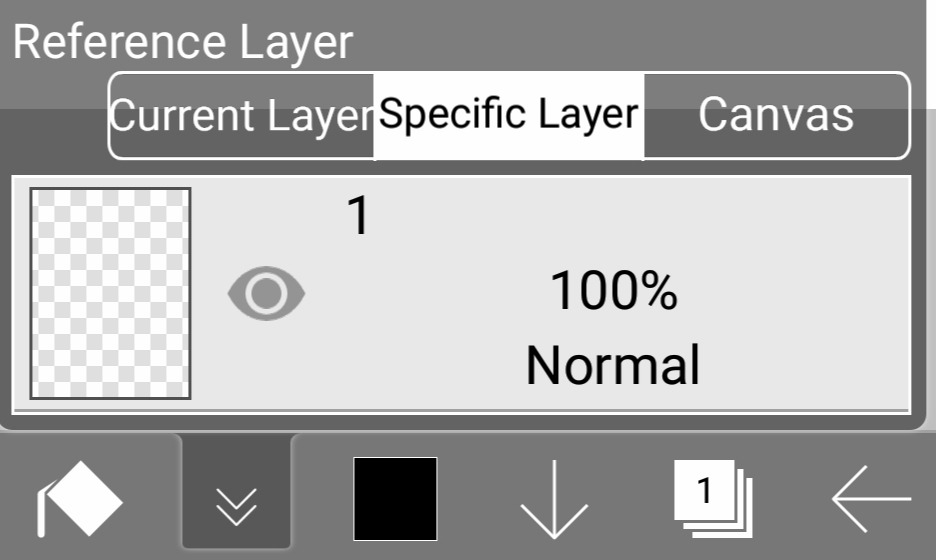
Task: Tap the left back arrow icon
Action: click(871, 498)
